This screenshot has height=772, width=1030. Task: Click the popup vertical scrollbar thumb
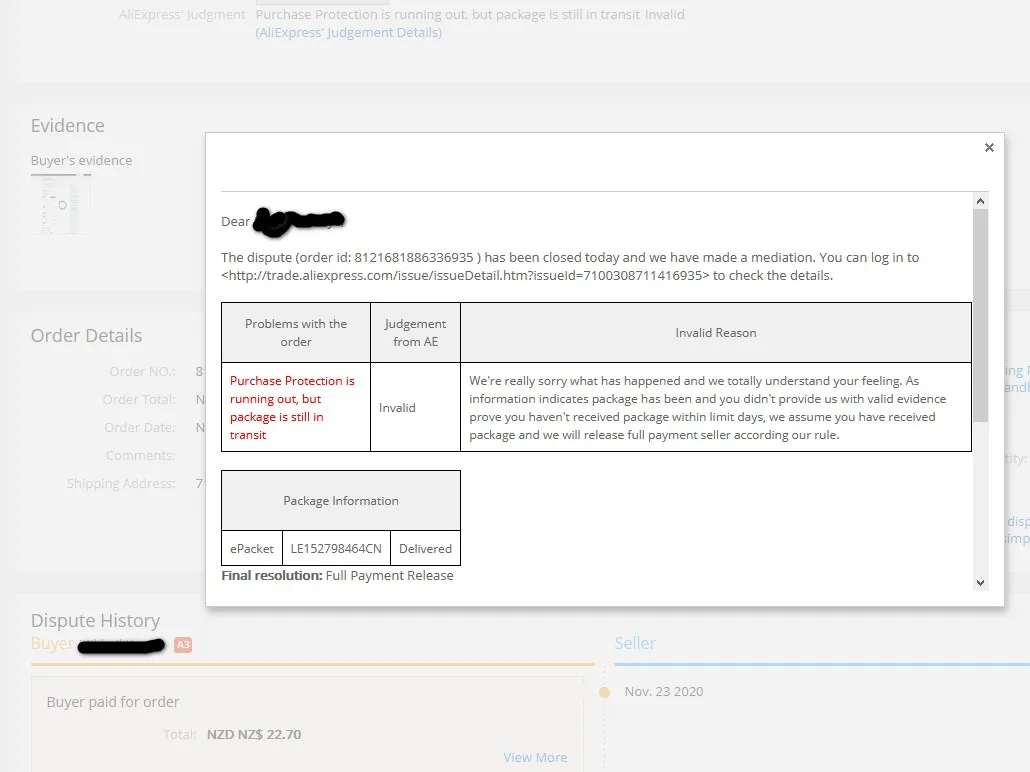click(x=980, y=315)
